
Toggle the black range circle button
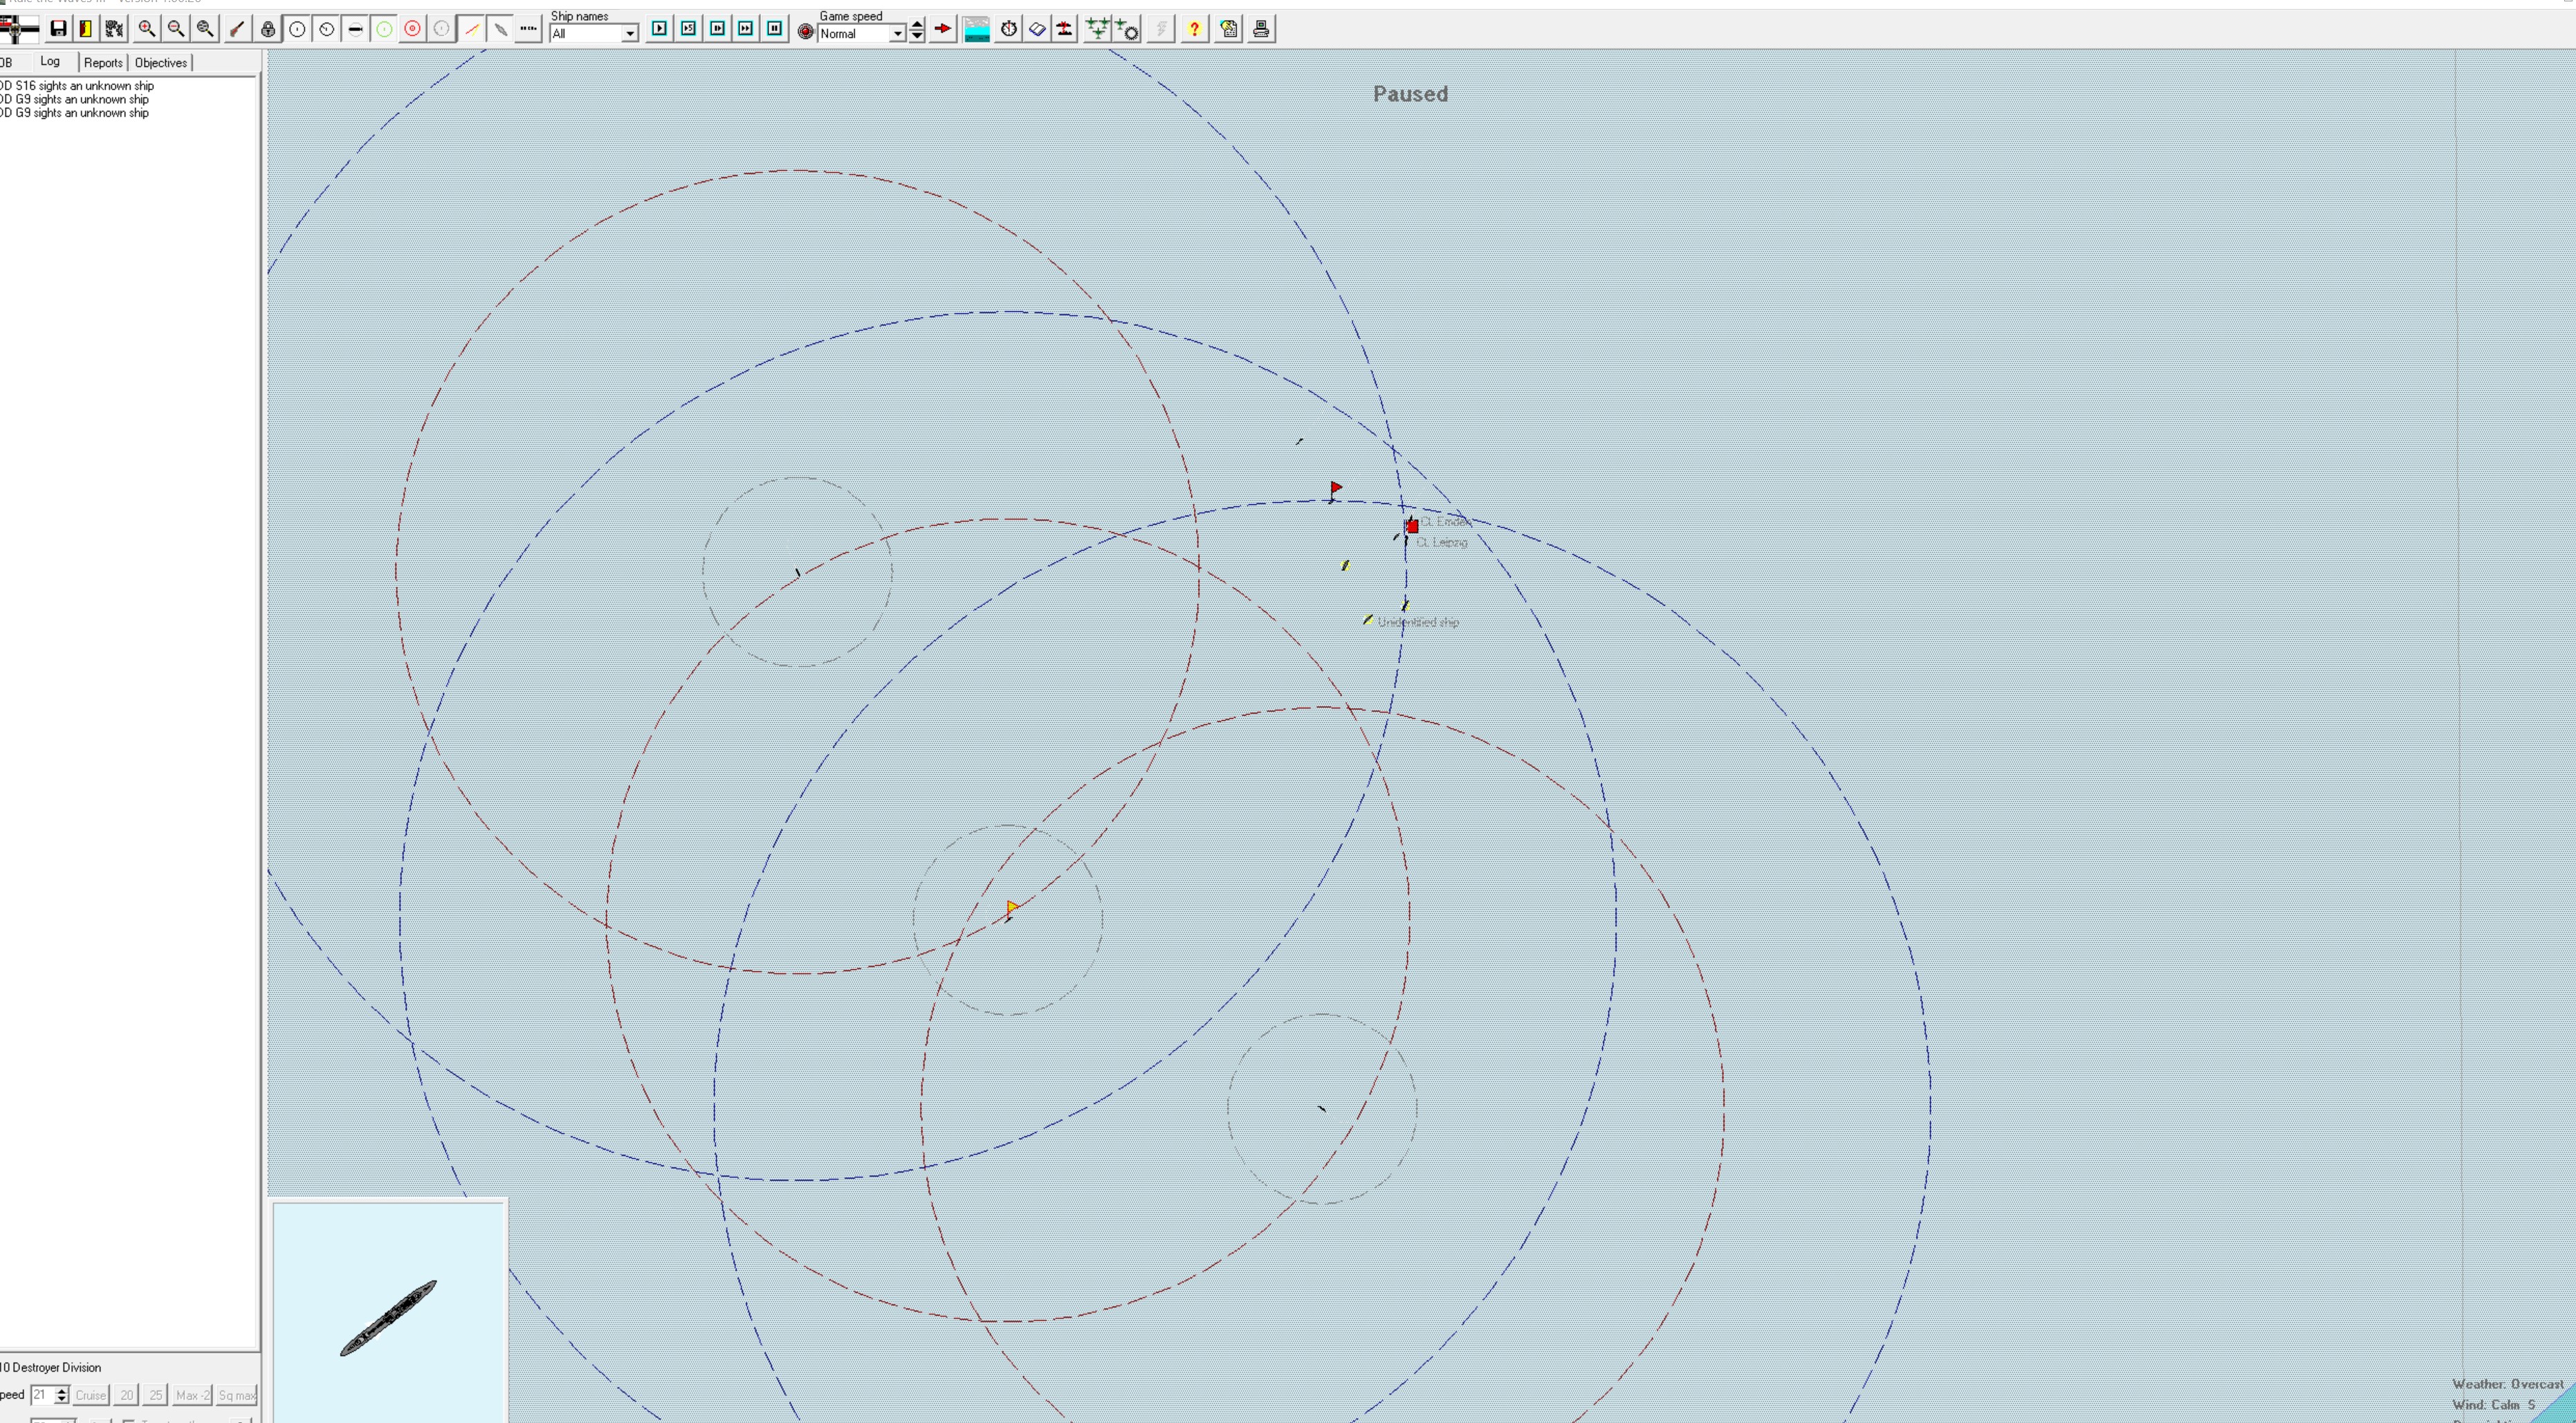(x=297, y=29)
